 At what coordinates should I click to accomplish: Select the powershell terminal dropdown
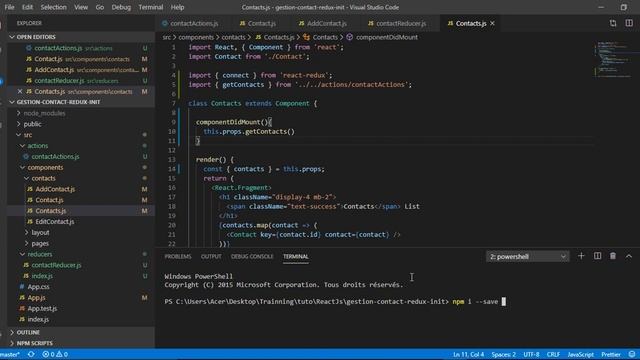pyautogui.click(x=527, y=256)
